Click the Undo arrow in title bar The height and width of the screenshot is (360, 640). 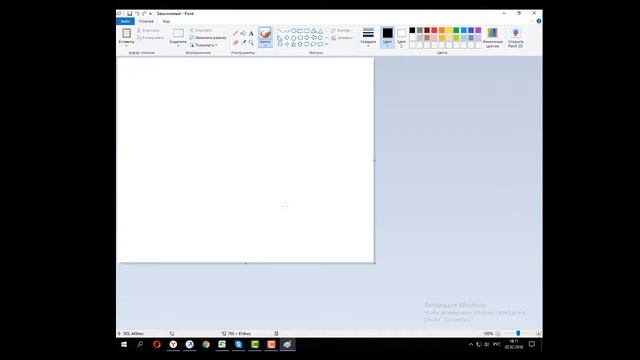(137, 13)
